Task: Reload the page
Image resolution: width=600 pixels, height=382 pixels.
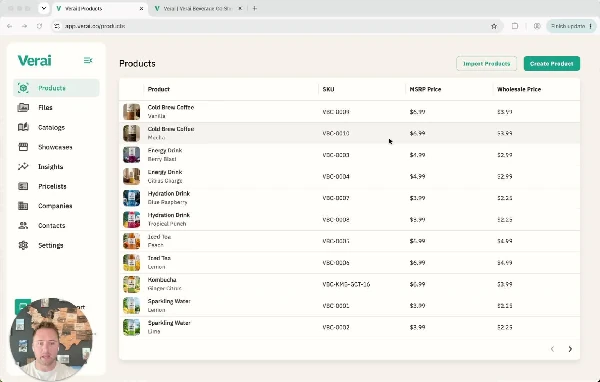Action: click(39, 26)
